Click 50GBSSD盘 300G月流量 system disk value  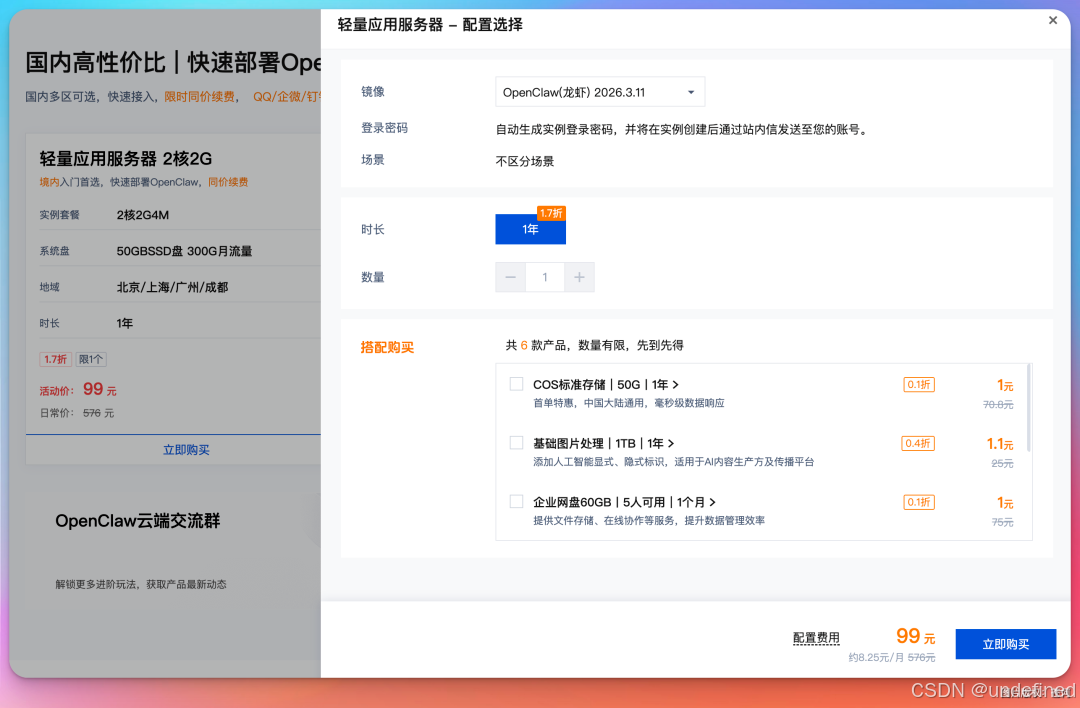click(184, 251)
